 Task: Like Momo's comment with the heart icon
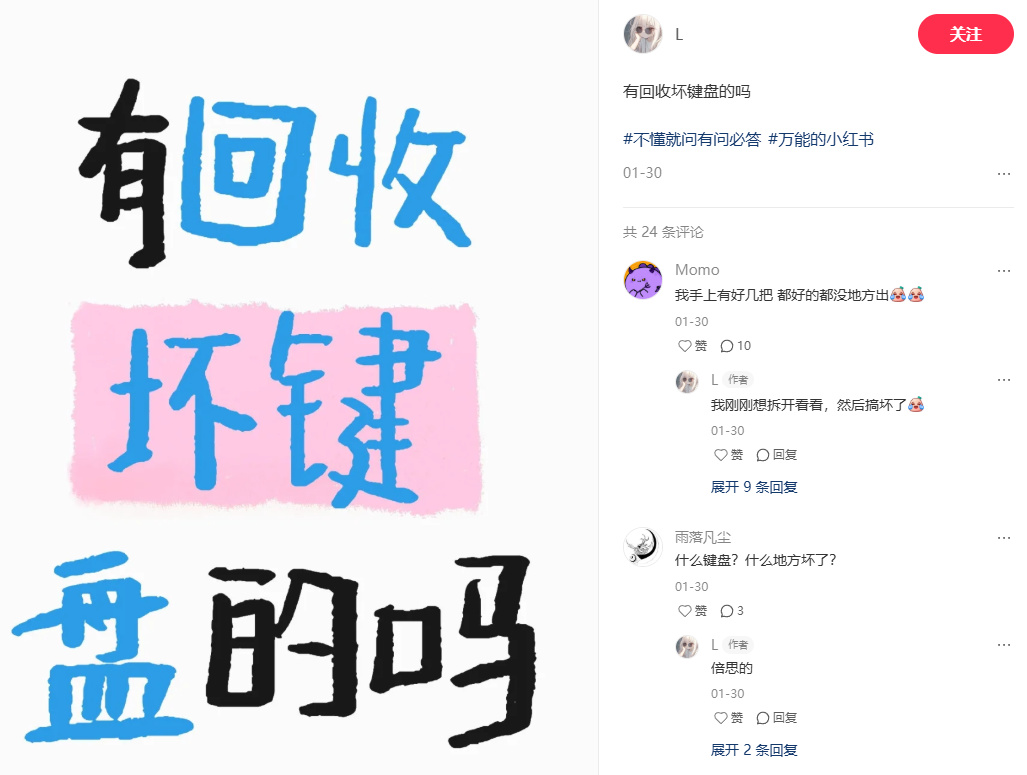pos(692,346)
